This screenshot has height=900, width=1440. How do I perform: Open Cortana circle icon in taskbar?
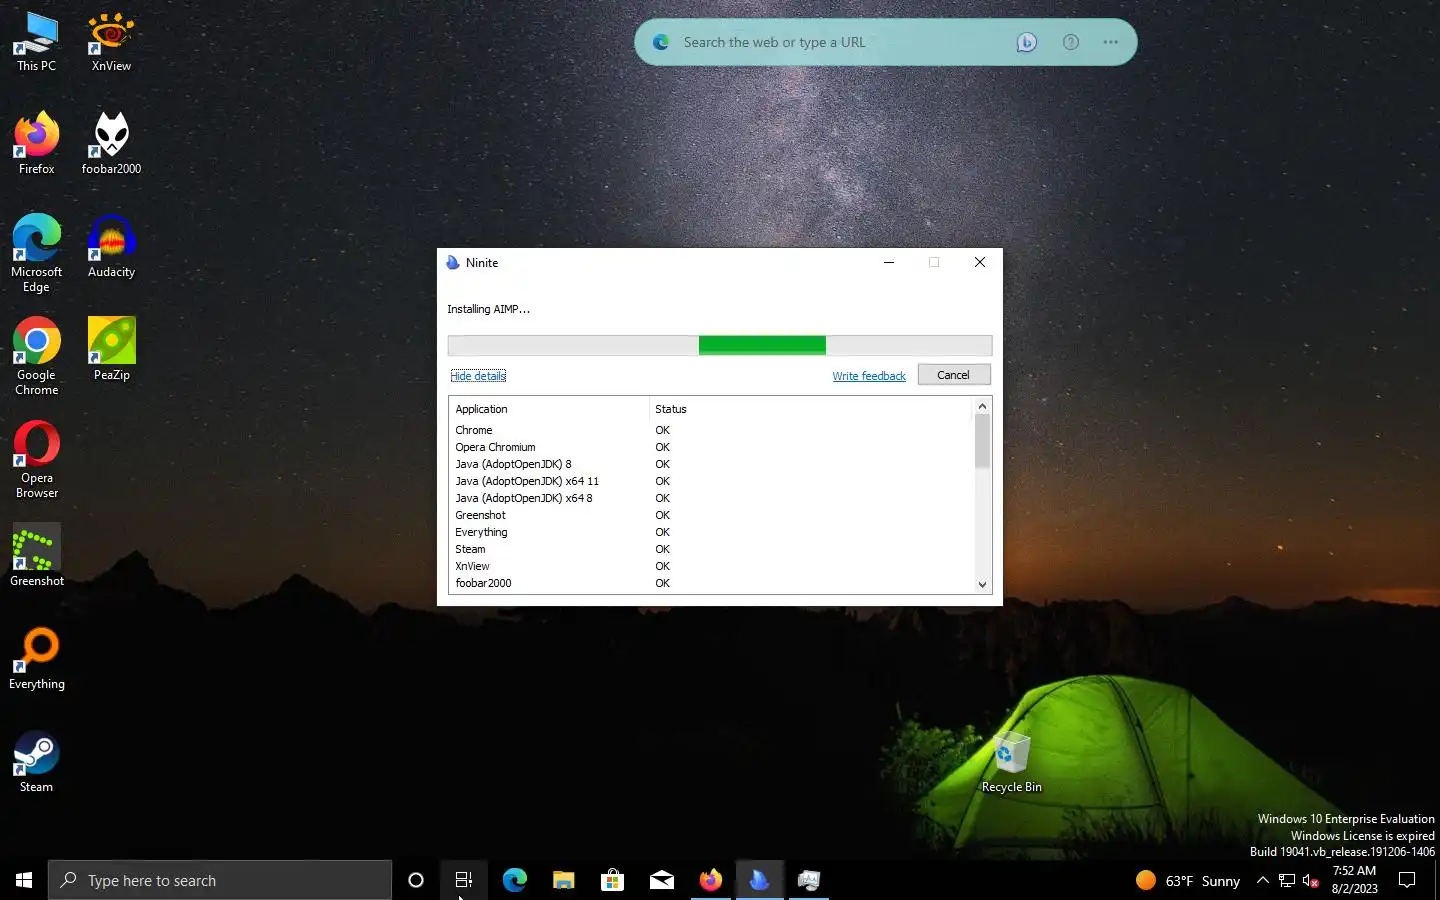click(416, 880)
